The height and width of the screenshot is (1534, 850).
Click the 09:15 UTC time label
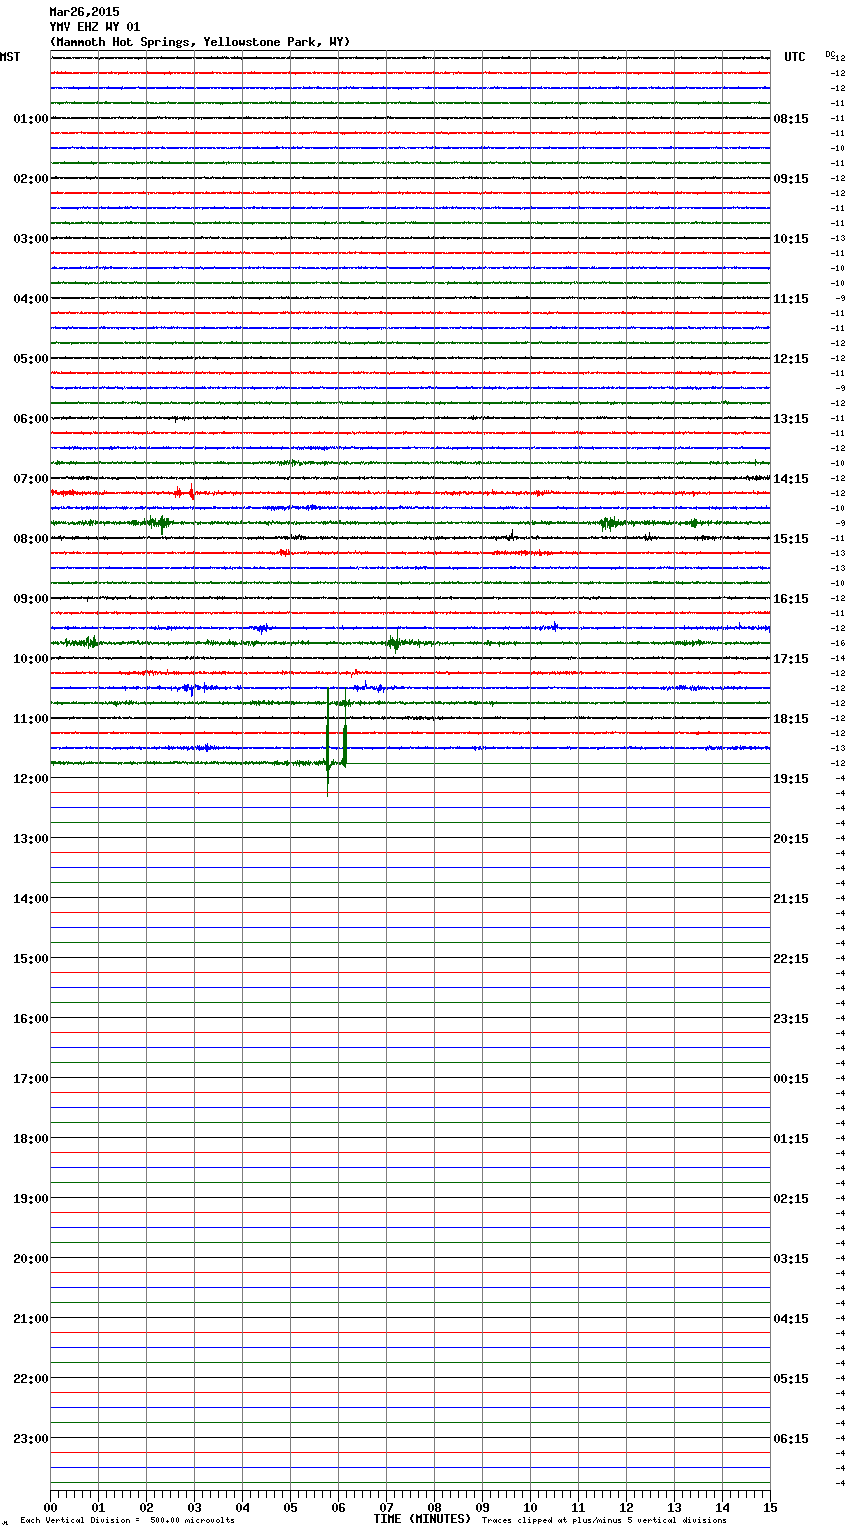pos(791,179)
